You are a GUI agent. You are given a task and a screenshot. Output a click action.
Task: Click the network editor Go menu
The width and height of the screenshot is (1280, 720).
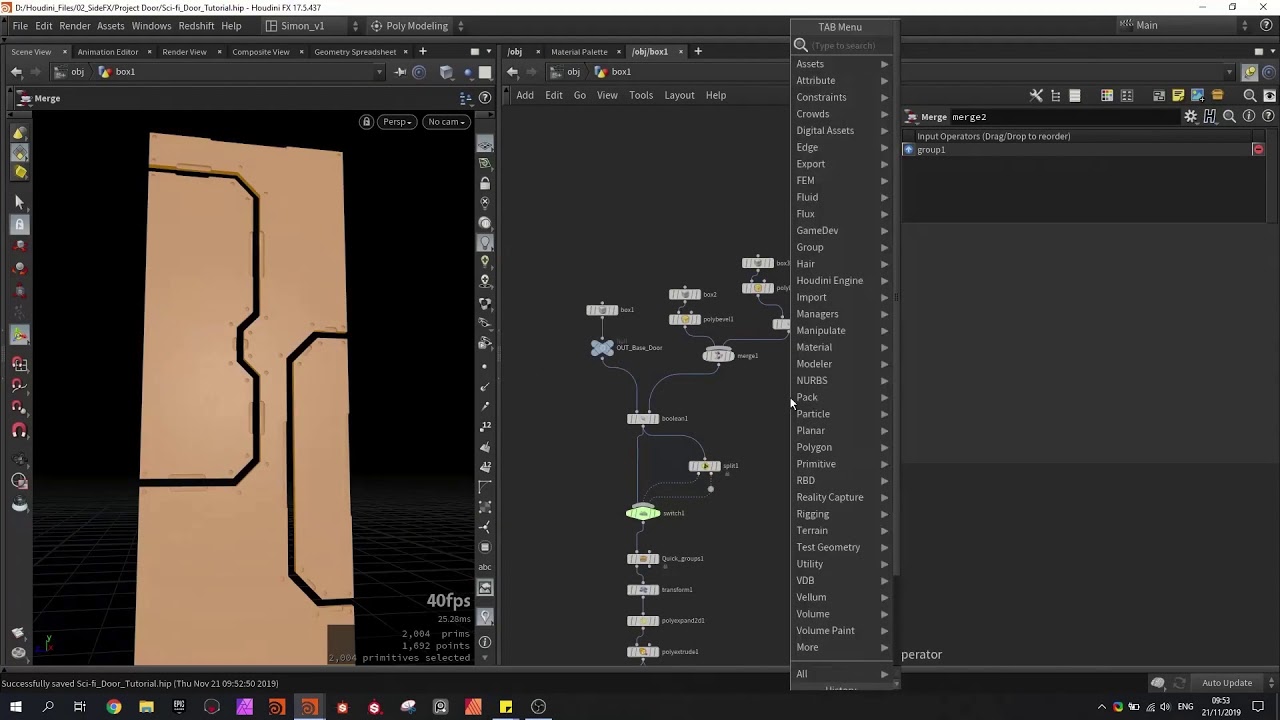pos(580,95)
